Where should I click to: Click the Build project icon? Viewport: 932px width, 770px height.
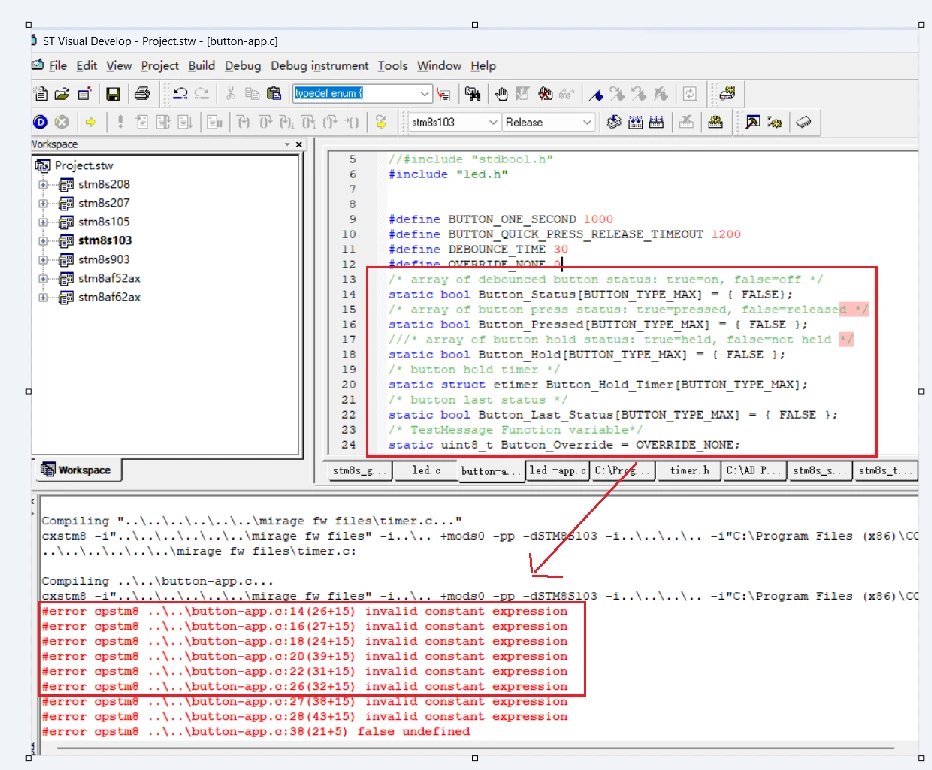pyautogui.click(x=635, y=122)
